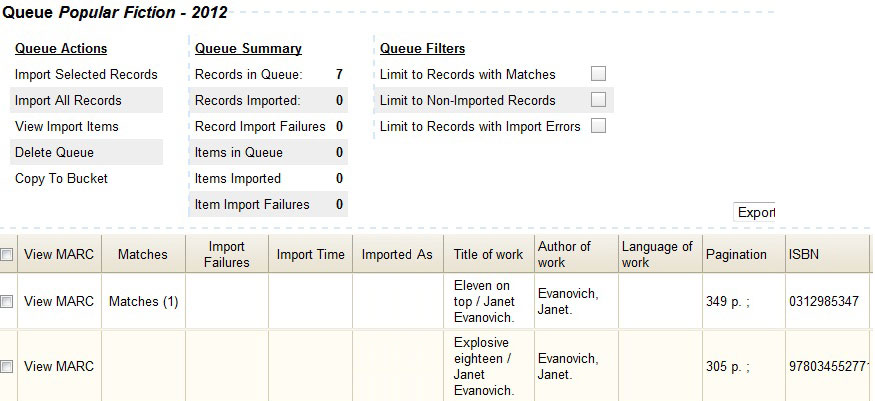
Task: Click the Author of work column header
Action: (x=564, y=254)
